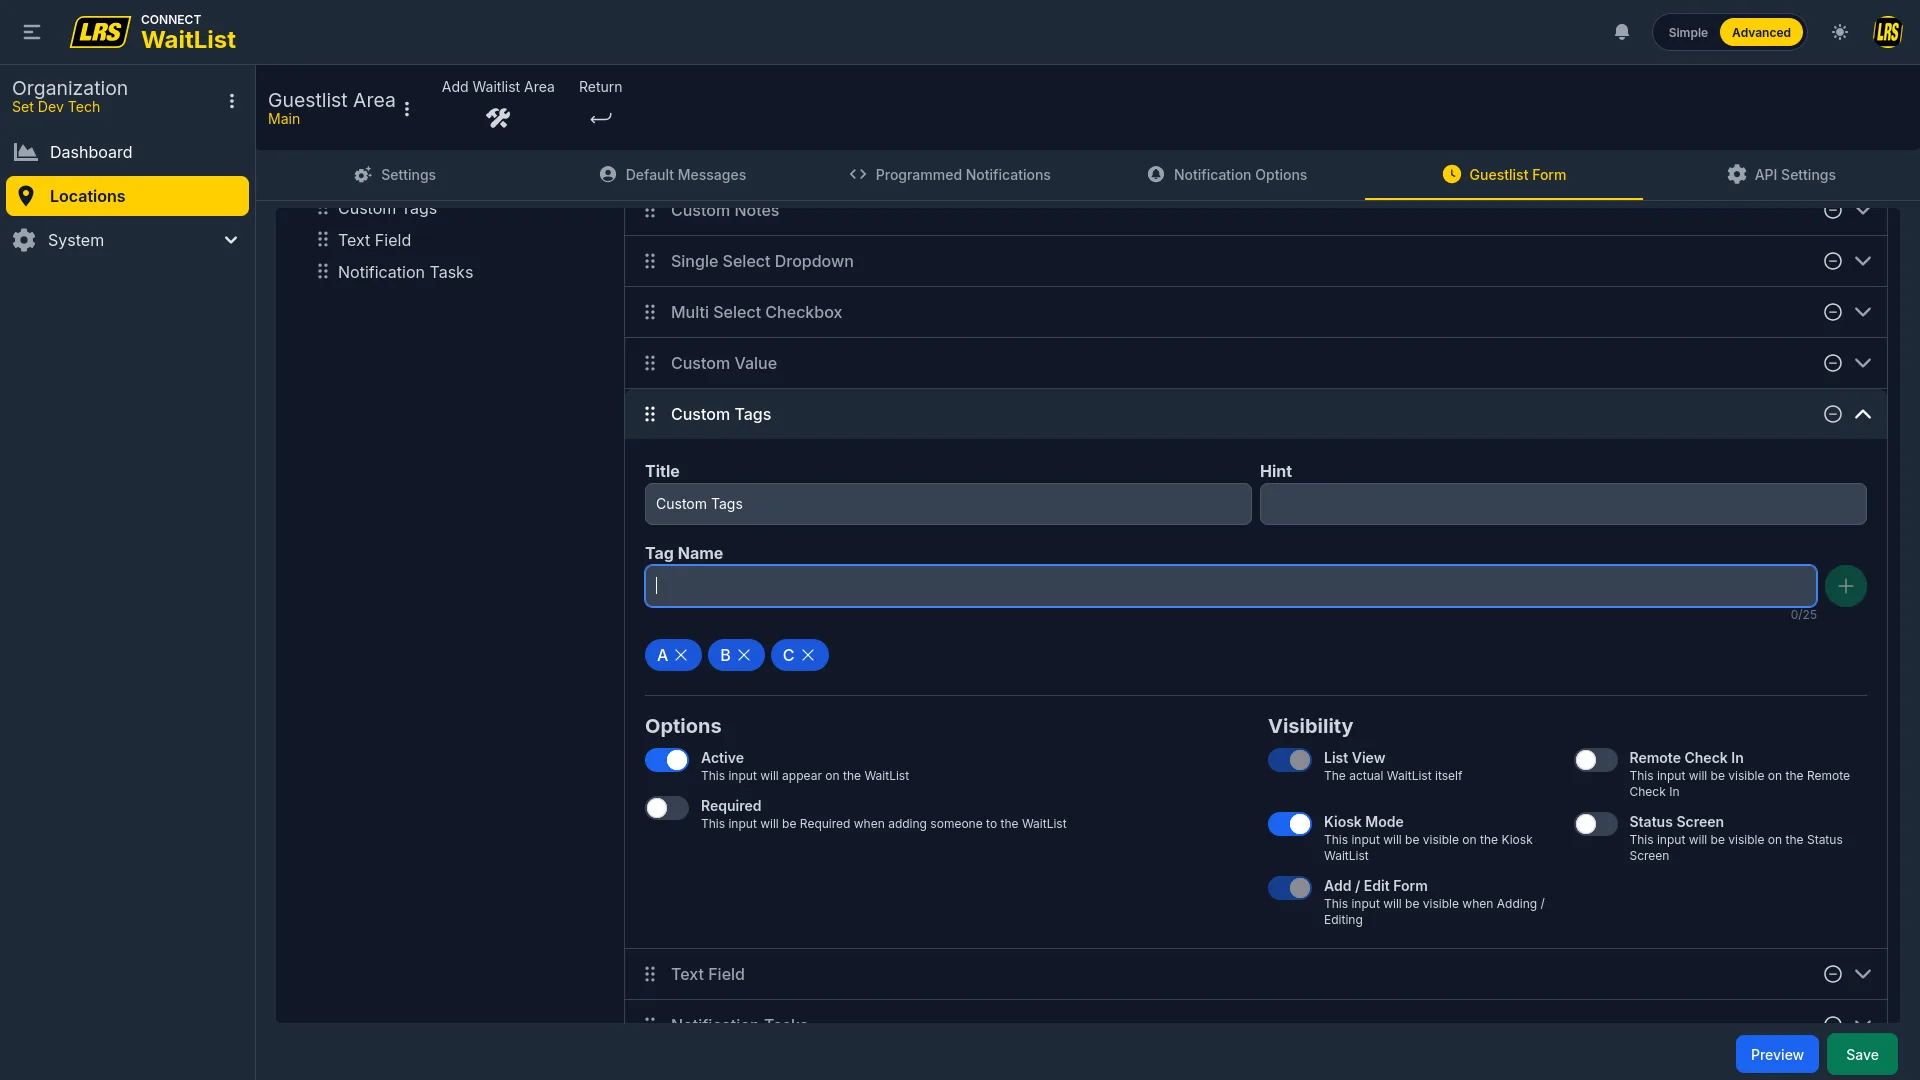Grab the Single Select Dropdown drag handle
Image resolution: width=1920 pixels, height=1080 pixels.
point(650,261)
